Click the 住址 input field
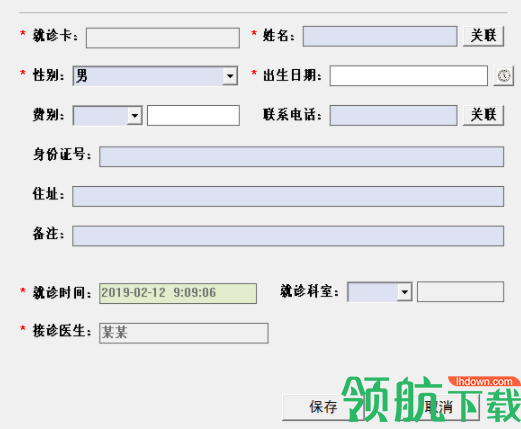Screen dimensions: 521x429 (x=288, y=196)
